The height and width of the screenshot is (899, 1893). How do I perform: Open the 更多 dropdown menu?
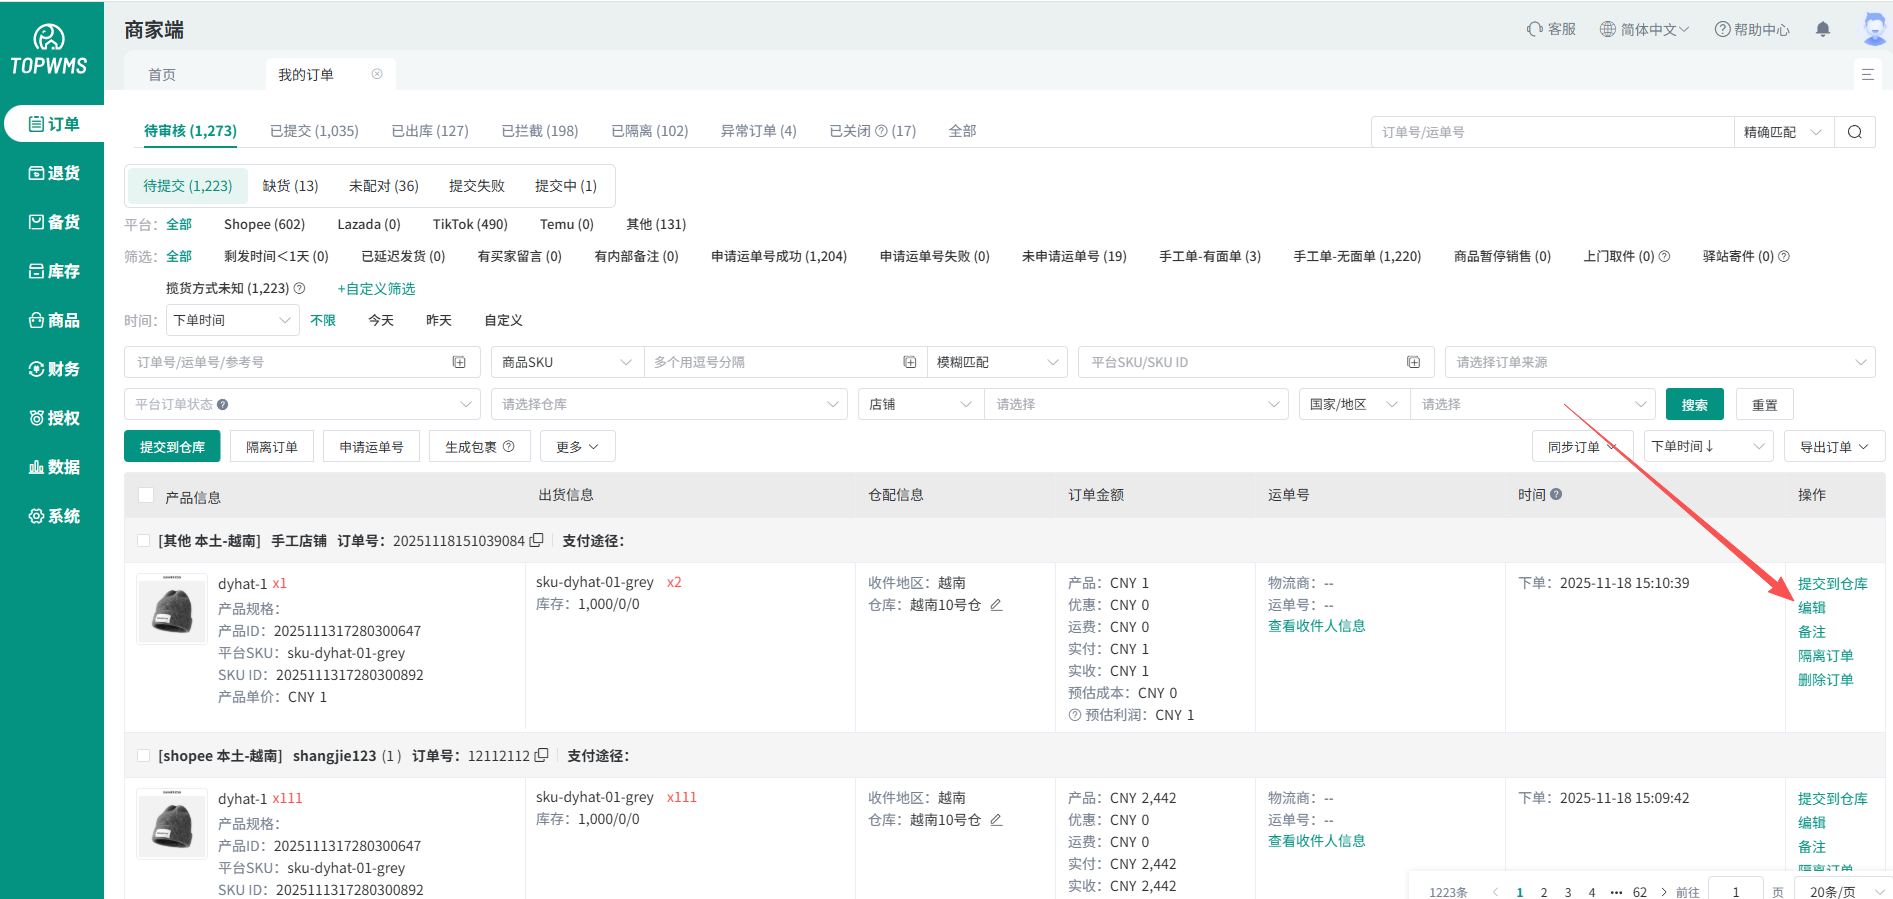(x=577, y=447)
